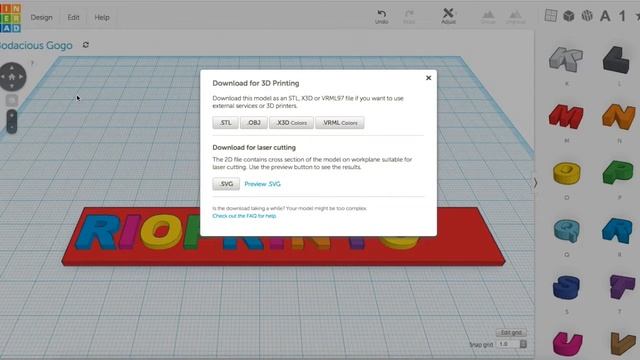Select the 3D cube shapes icon
The height and width of the screenshot is (360, 640).
coord(569,16)
